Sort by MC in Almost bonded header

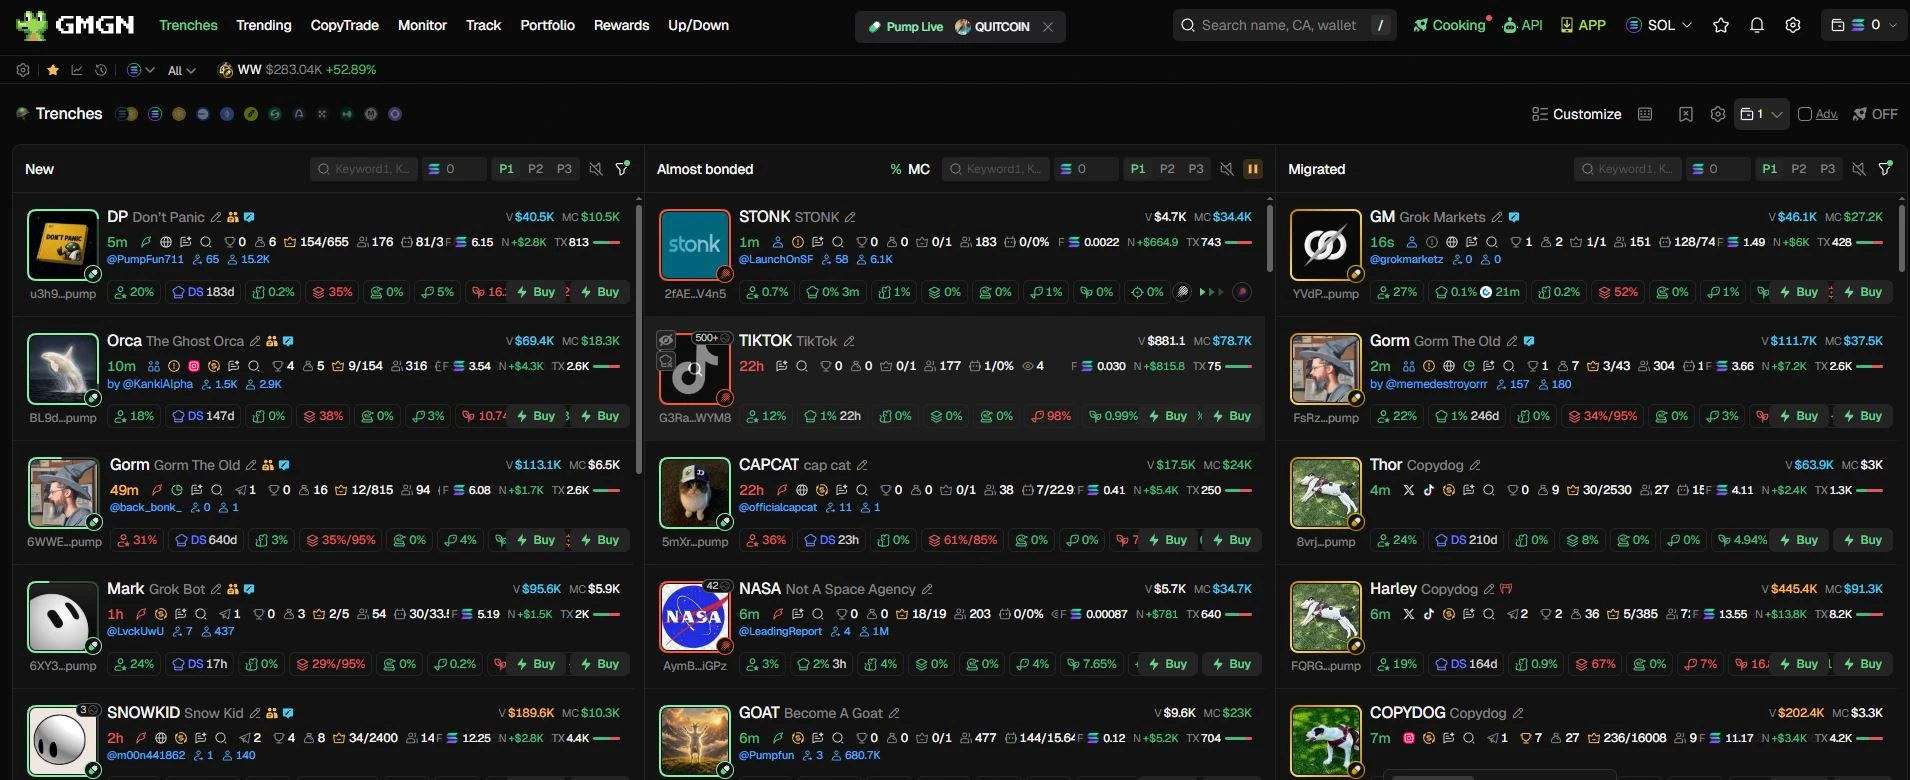918,169
